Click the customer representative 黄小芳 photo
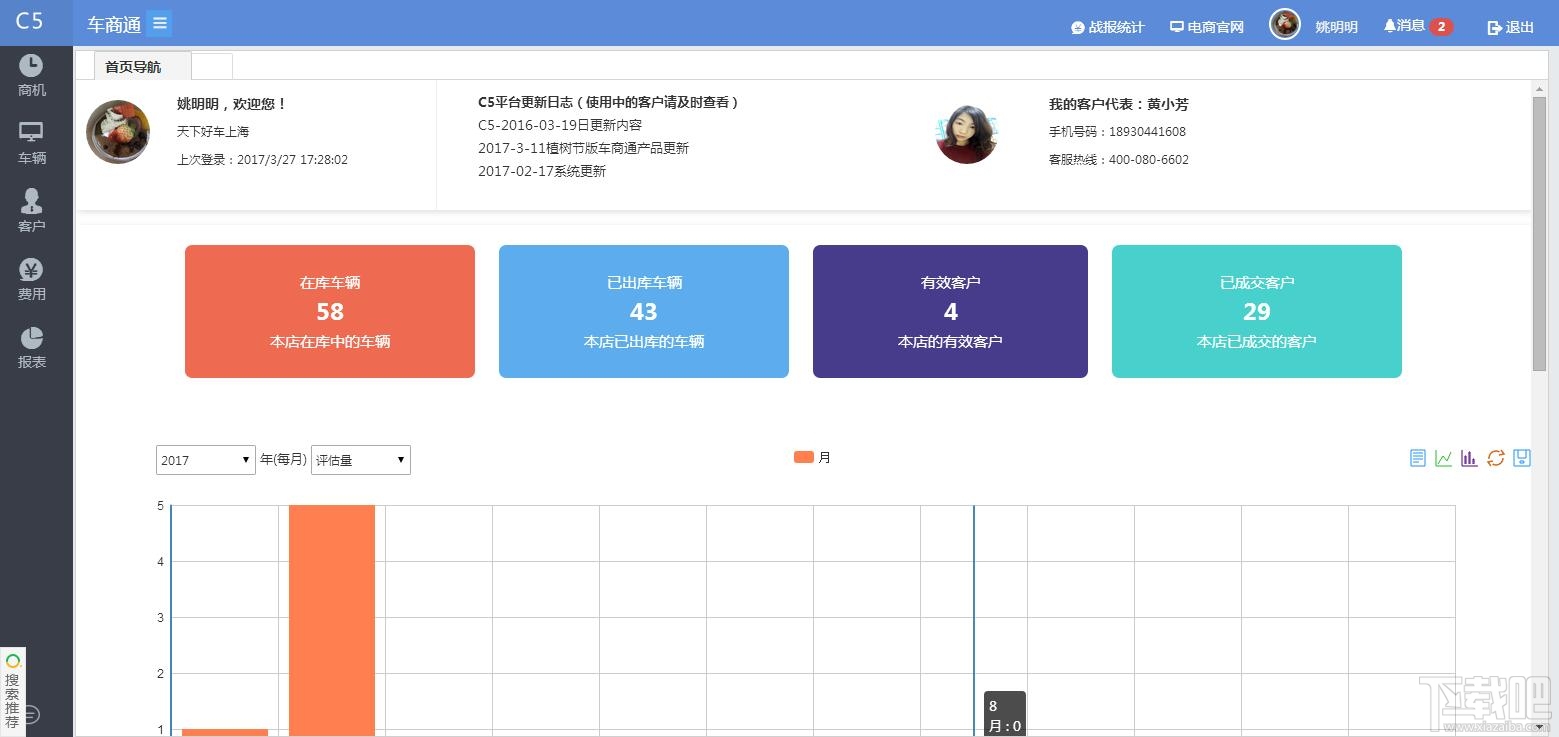This screenshot has height=737, width=1559. pos(967,133)
